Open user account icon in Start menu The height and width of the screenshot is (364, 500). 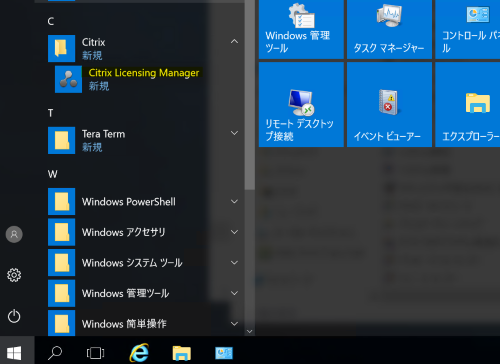pos(14,234)
